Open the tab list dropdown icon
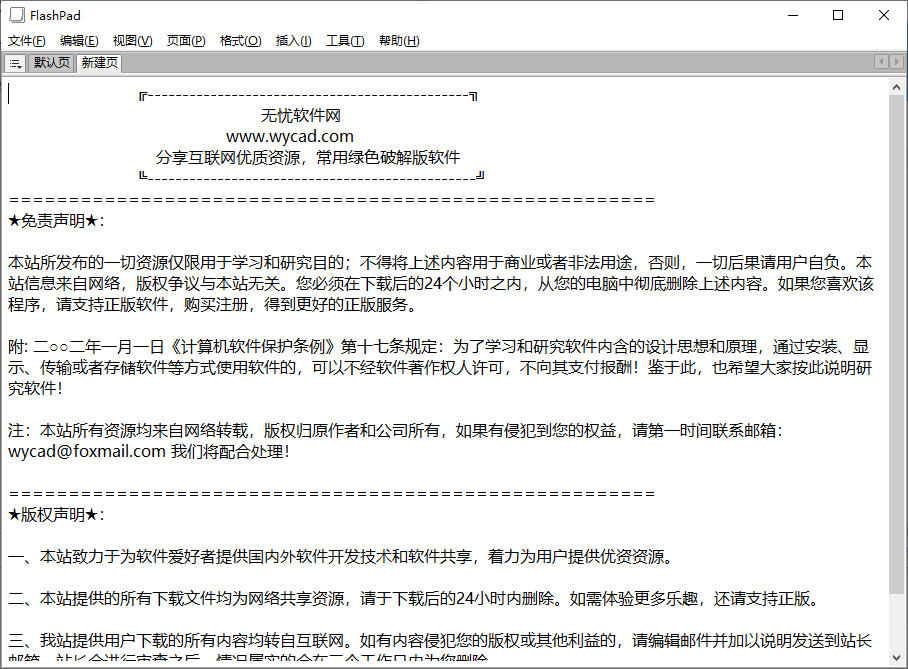 [15, 63]
